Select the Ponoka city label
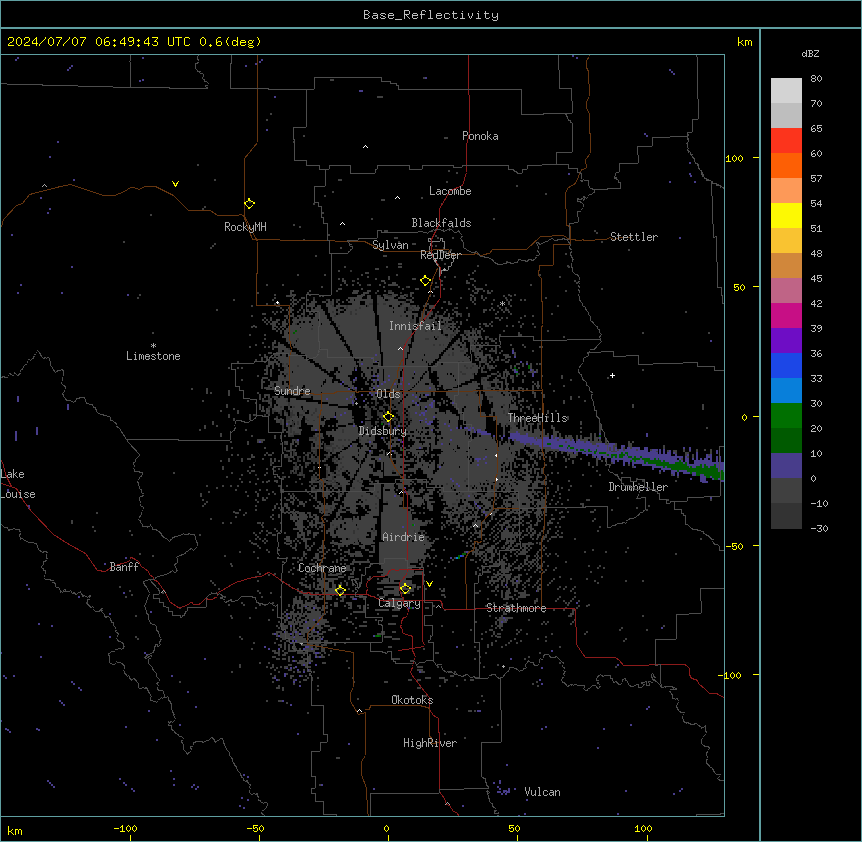Viewport: 862px width, 842px height. [x=480, y=136]
